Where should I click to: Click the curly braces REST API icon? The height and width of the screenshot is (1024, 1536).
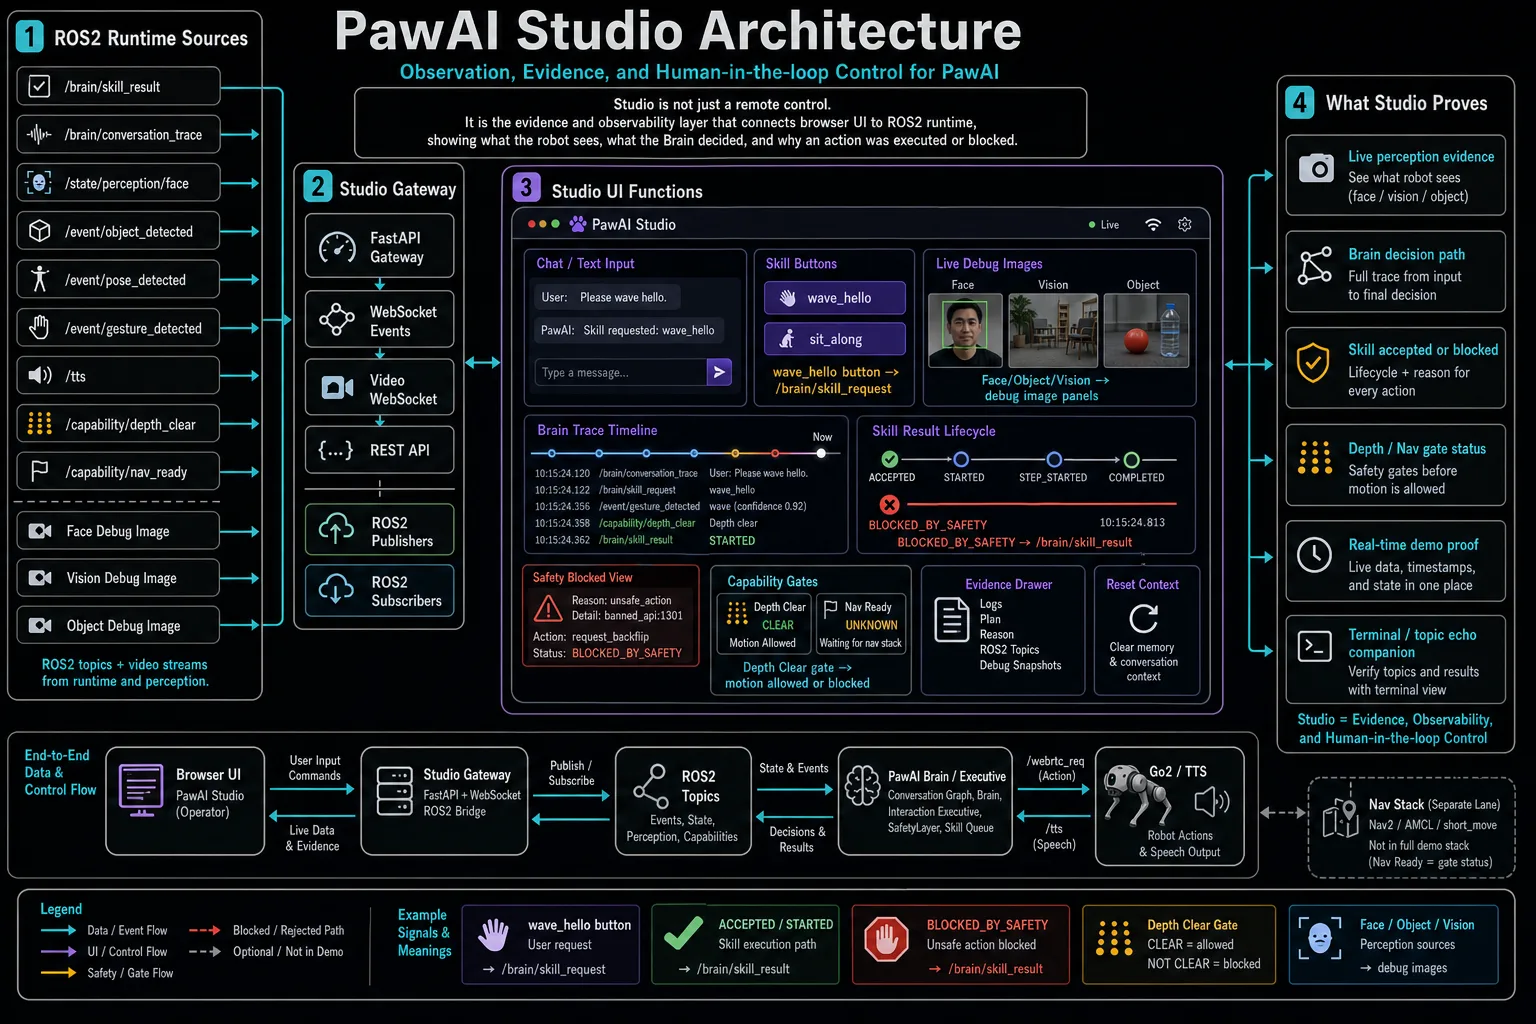coord(336,450)
